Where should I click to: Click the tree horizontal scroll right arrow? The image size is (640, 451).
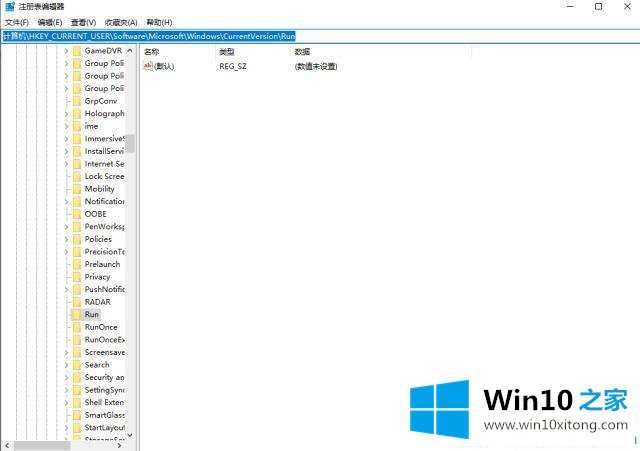tap(120, 446)
